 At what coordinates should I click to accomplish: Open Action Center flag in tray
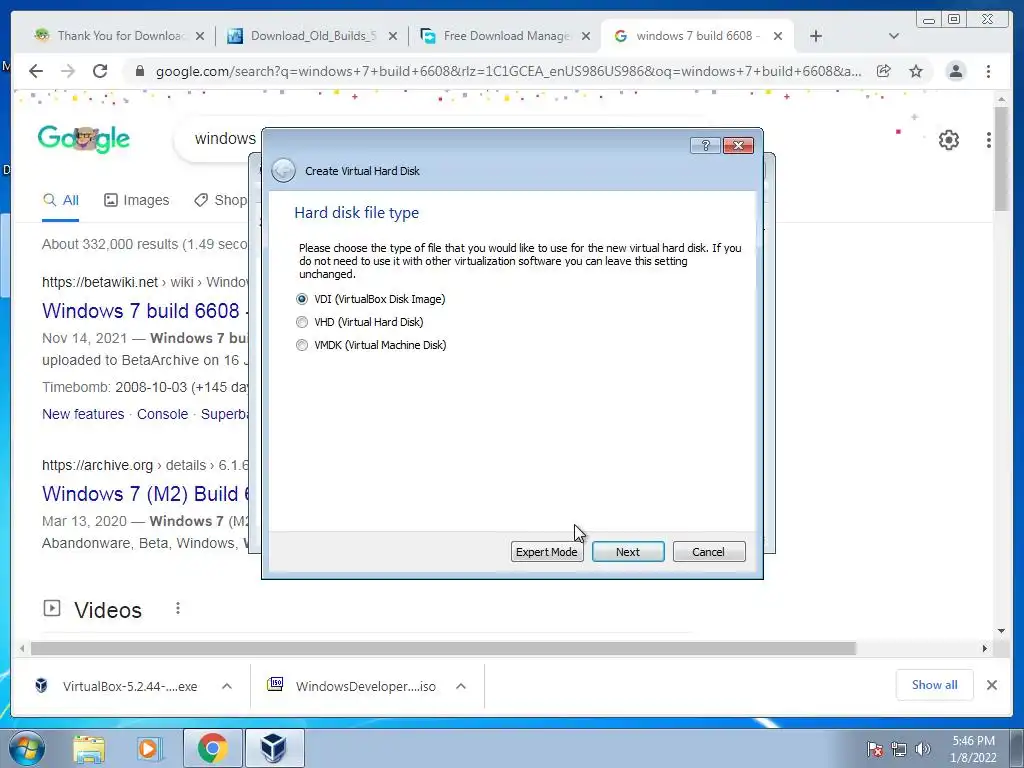pos(875,749)
